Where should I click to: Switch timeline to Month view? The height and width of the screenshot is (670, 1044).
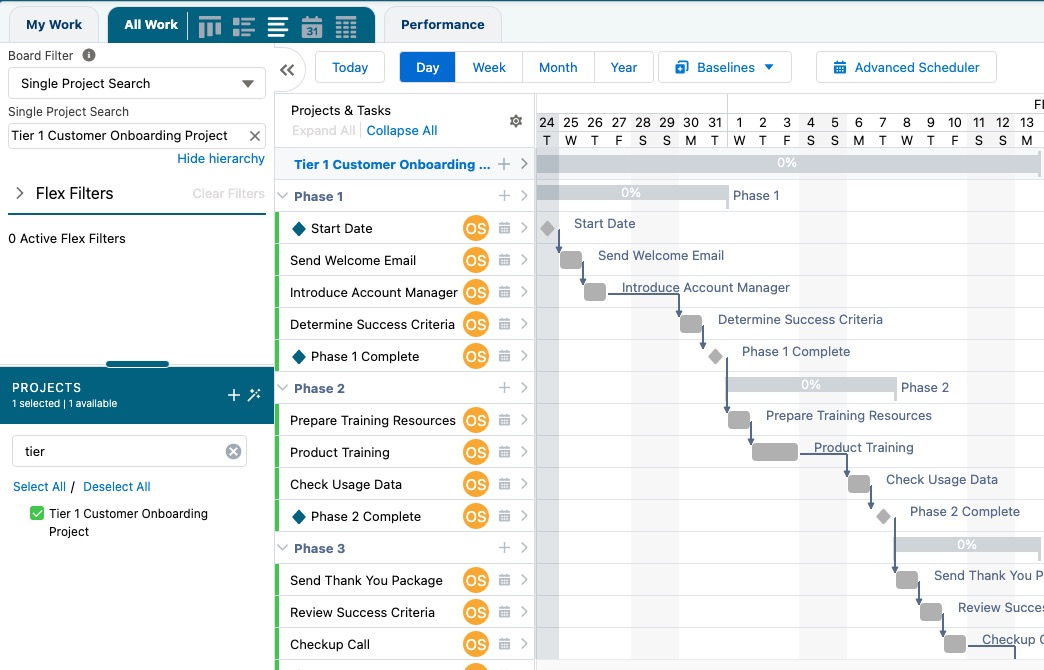(x=558, y=67)
